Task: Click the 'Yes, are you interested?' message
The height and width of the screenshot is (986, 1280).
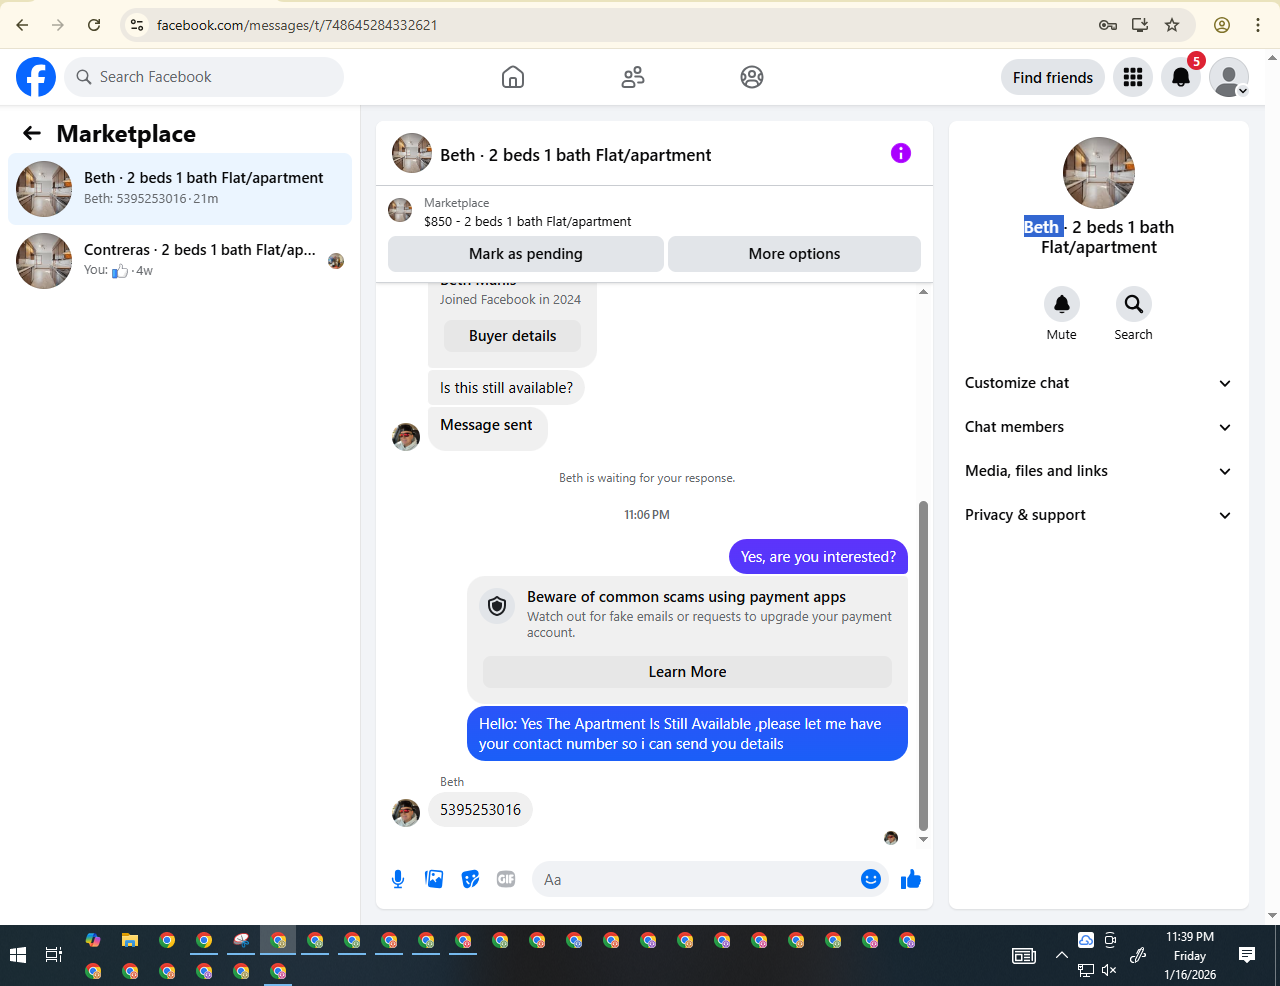Action: tap(818, 557)
